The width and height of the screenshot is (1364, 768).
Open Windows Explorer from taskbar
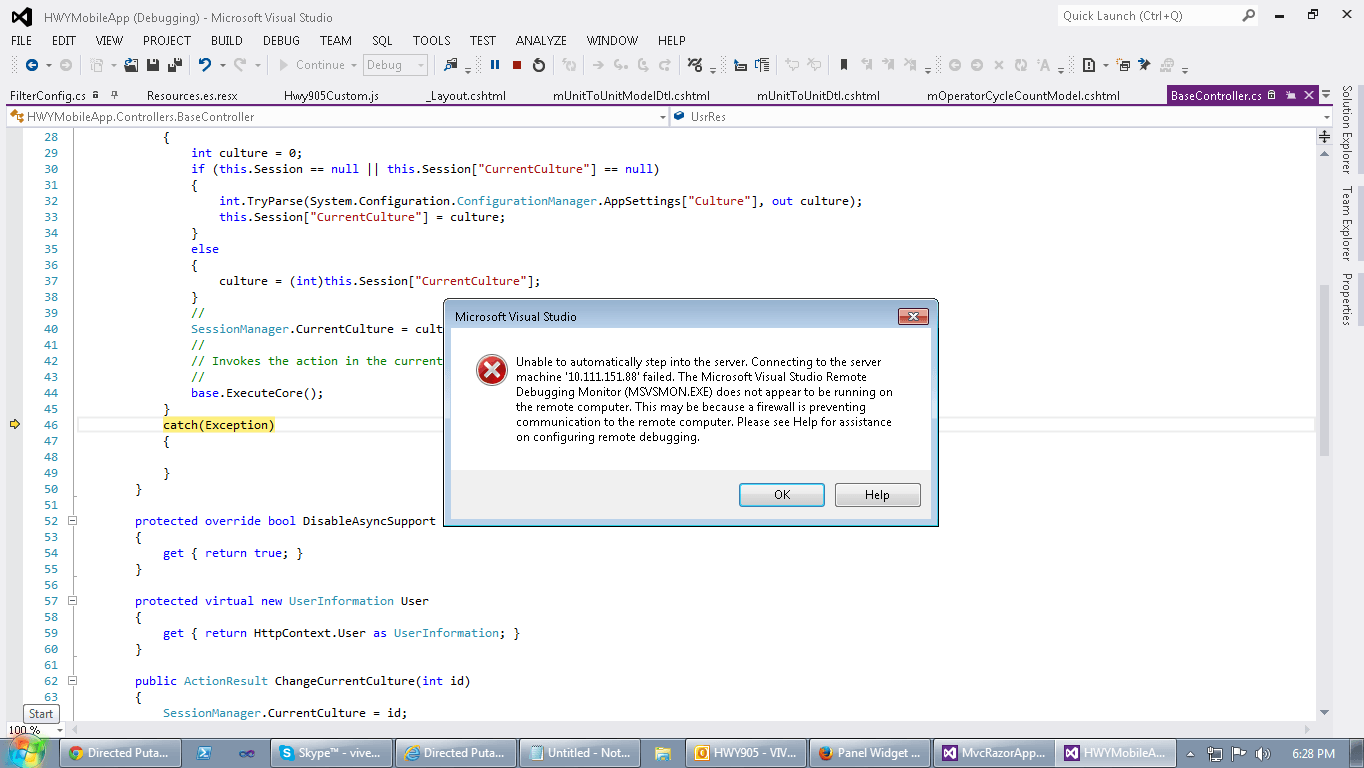(x=662, y=754)
